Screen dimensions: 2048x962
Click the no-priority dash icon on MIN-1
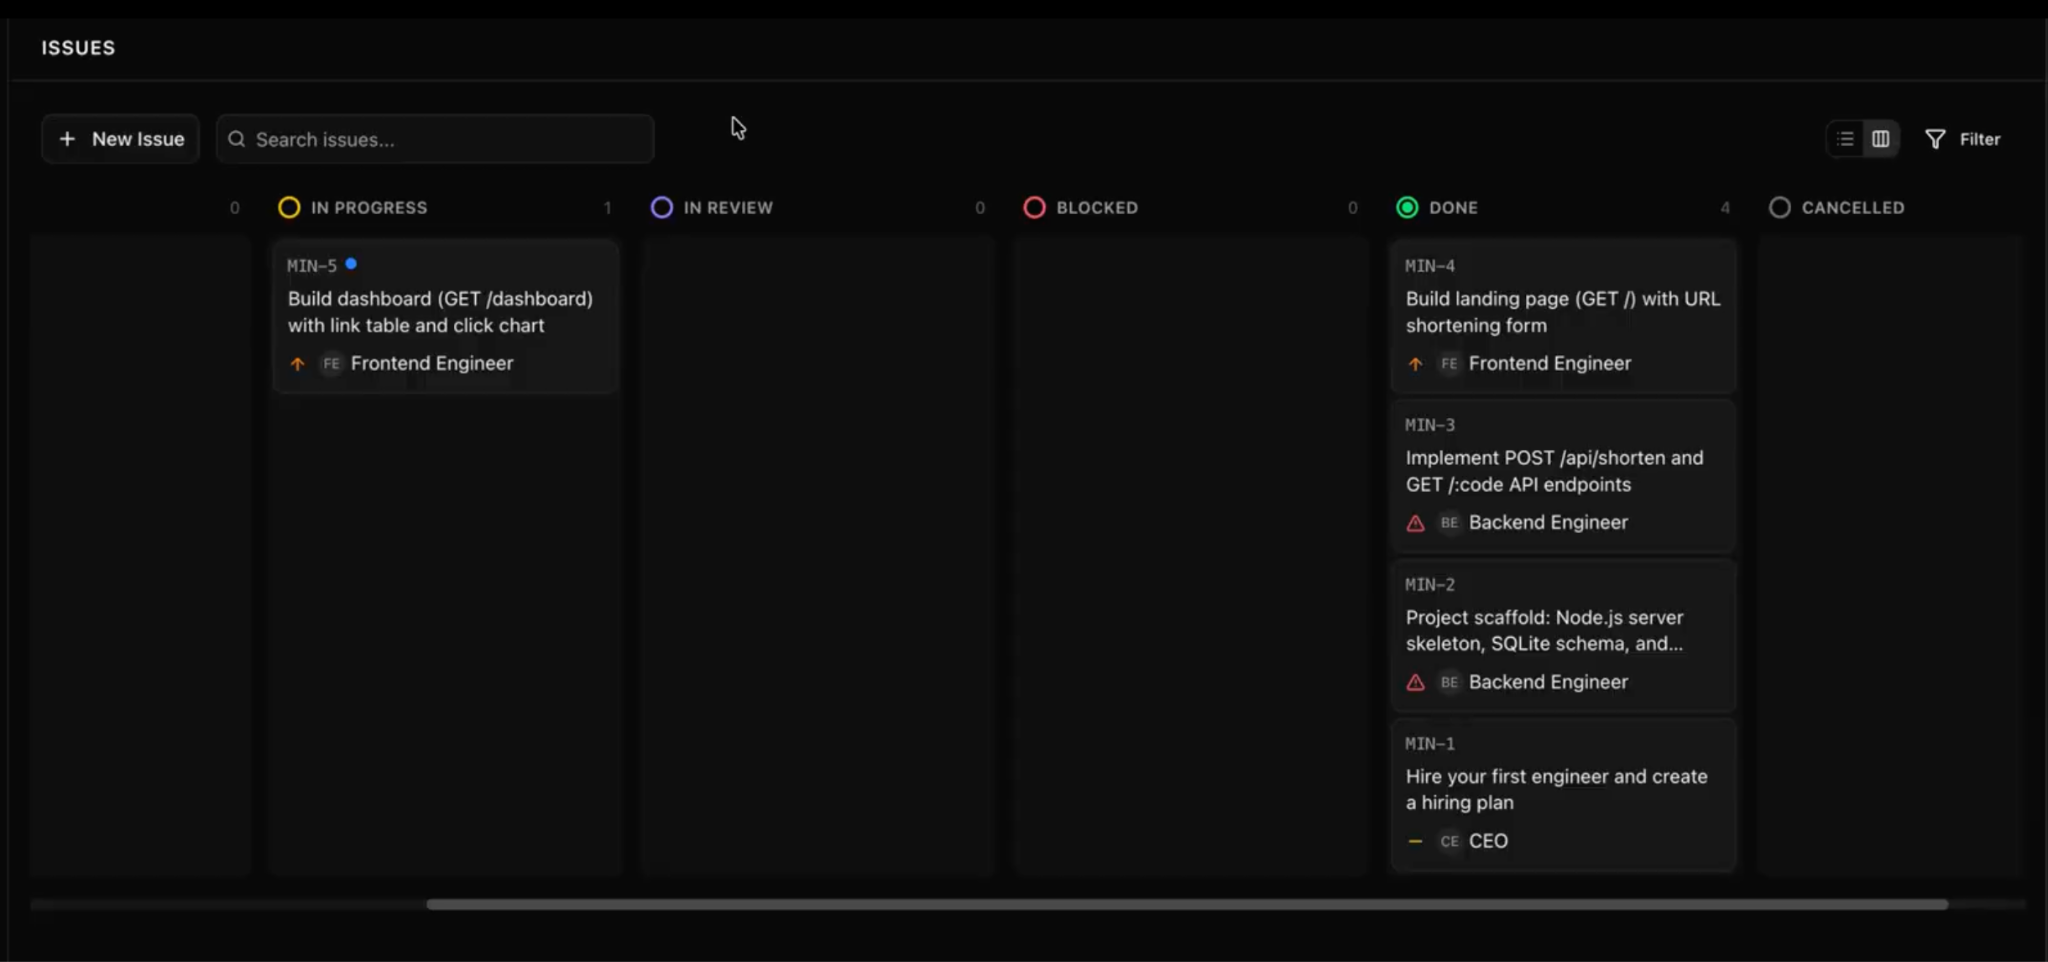tap(1416, 841)
